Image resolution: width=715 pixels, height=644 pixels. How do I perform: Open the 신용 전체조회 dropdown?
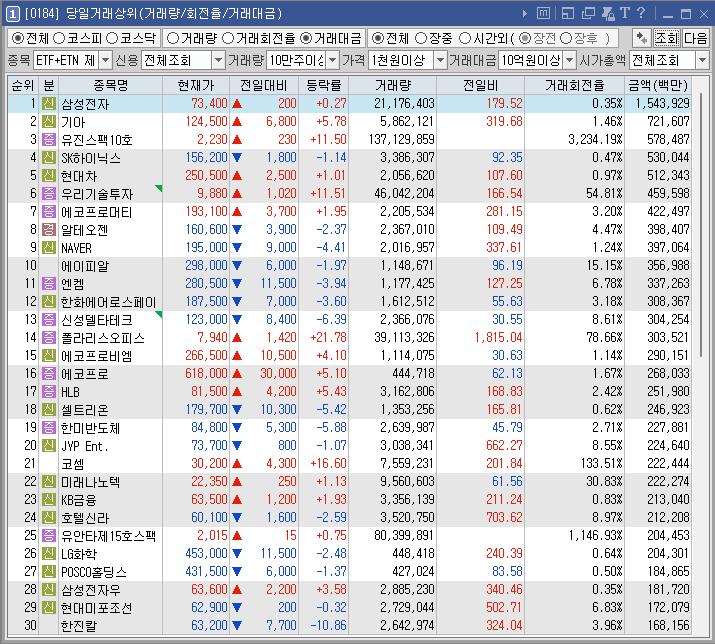tap(218, 60)
